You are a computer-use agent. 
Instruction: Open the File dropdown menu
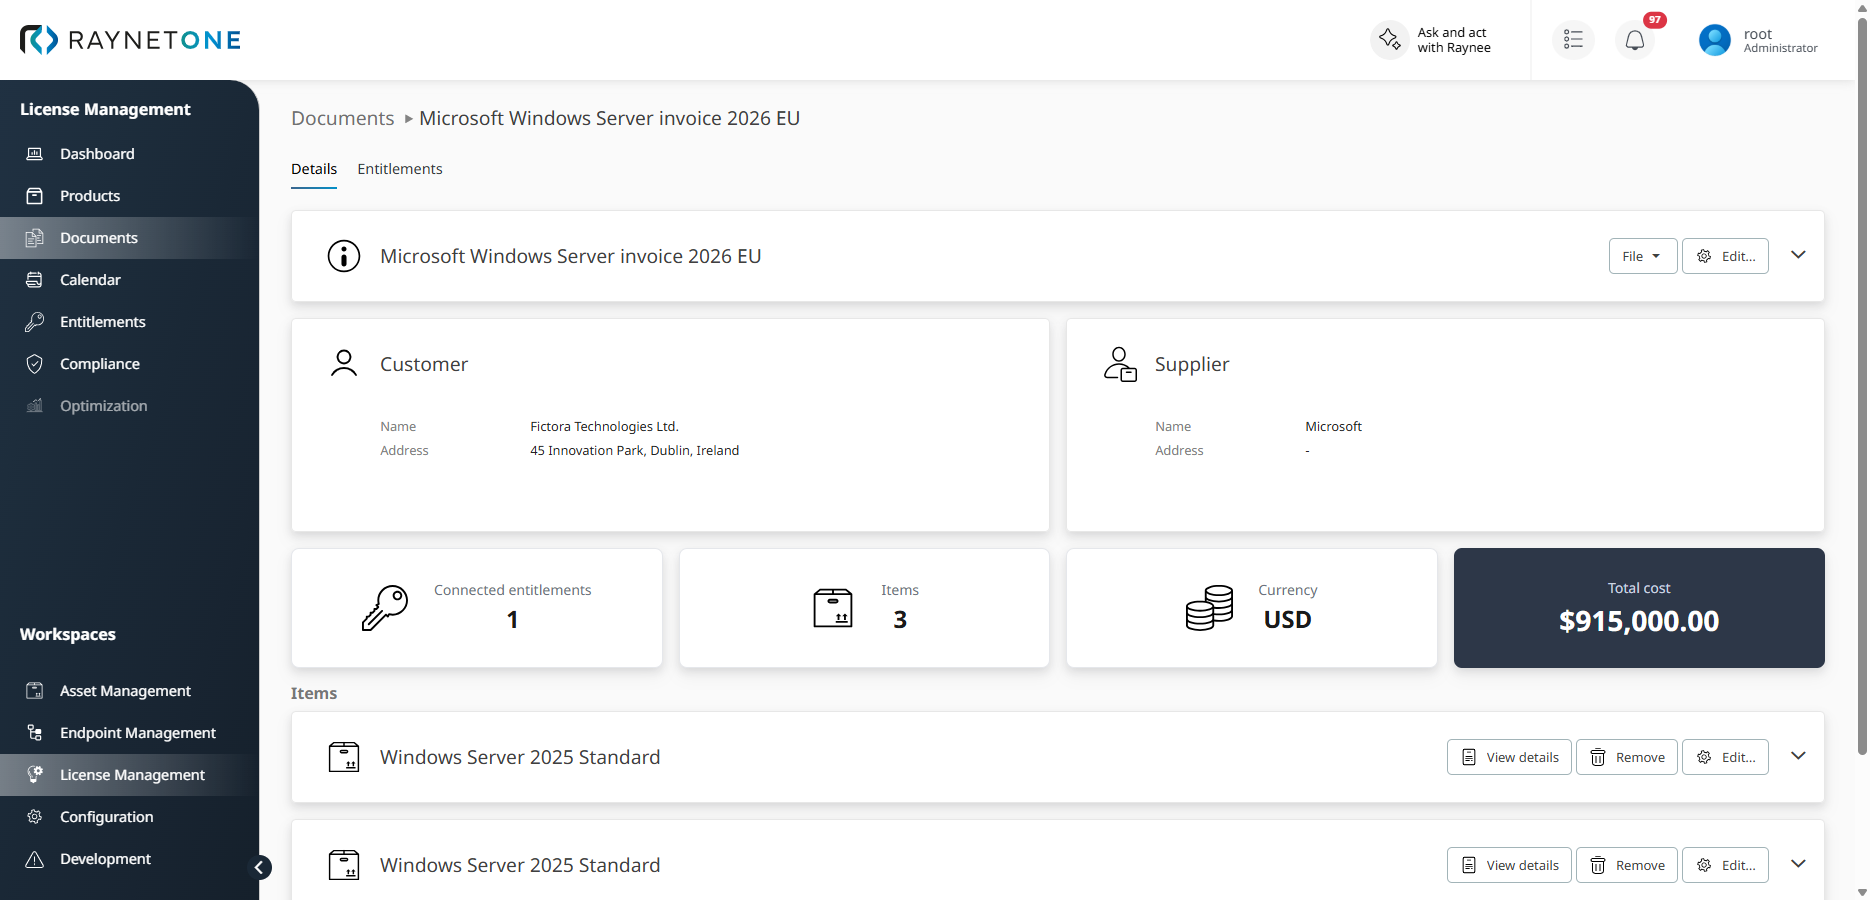pyautogui.click(x=1642, y=256)
